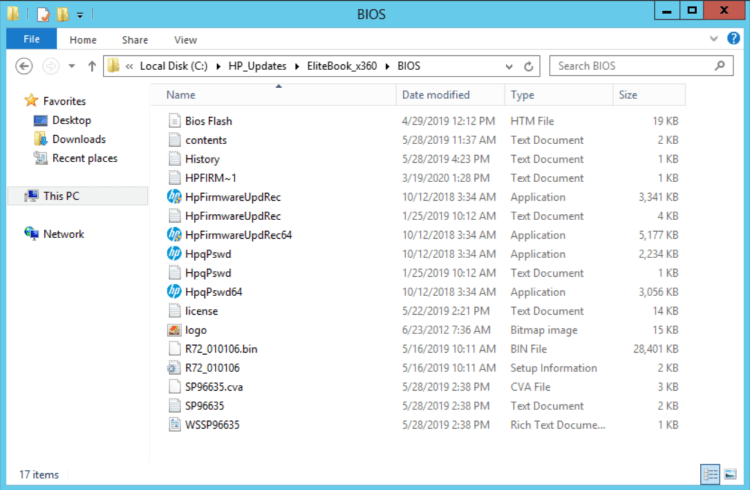Navigate to Local Disk (C:) breadcrumb

(x=174, y=66)
